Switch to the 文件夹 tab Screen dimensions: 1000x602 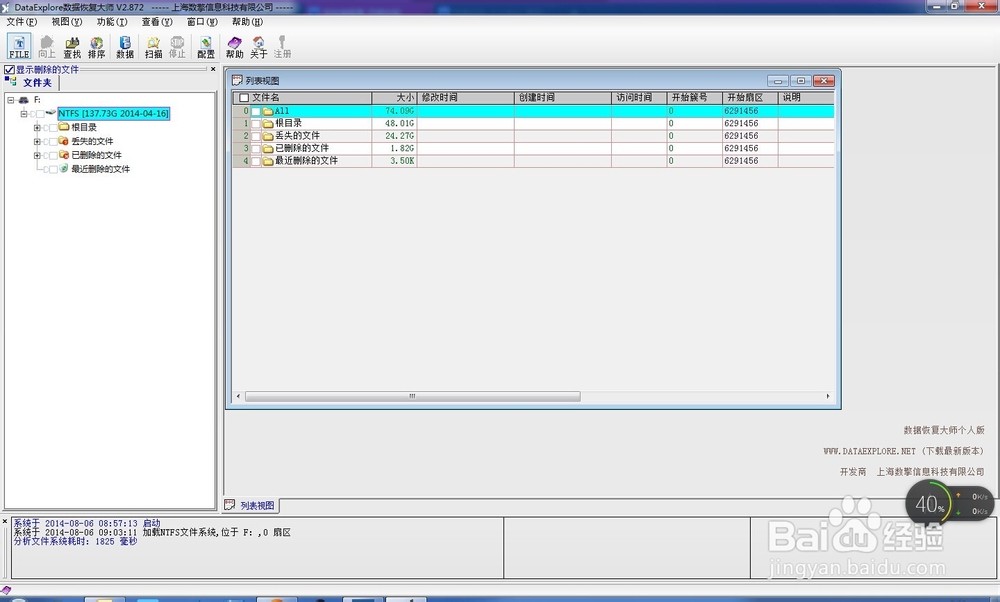31,83
